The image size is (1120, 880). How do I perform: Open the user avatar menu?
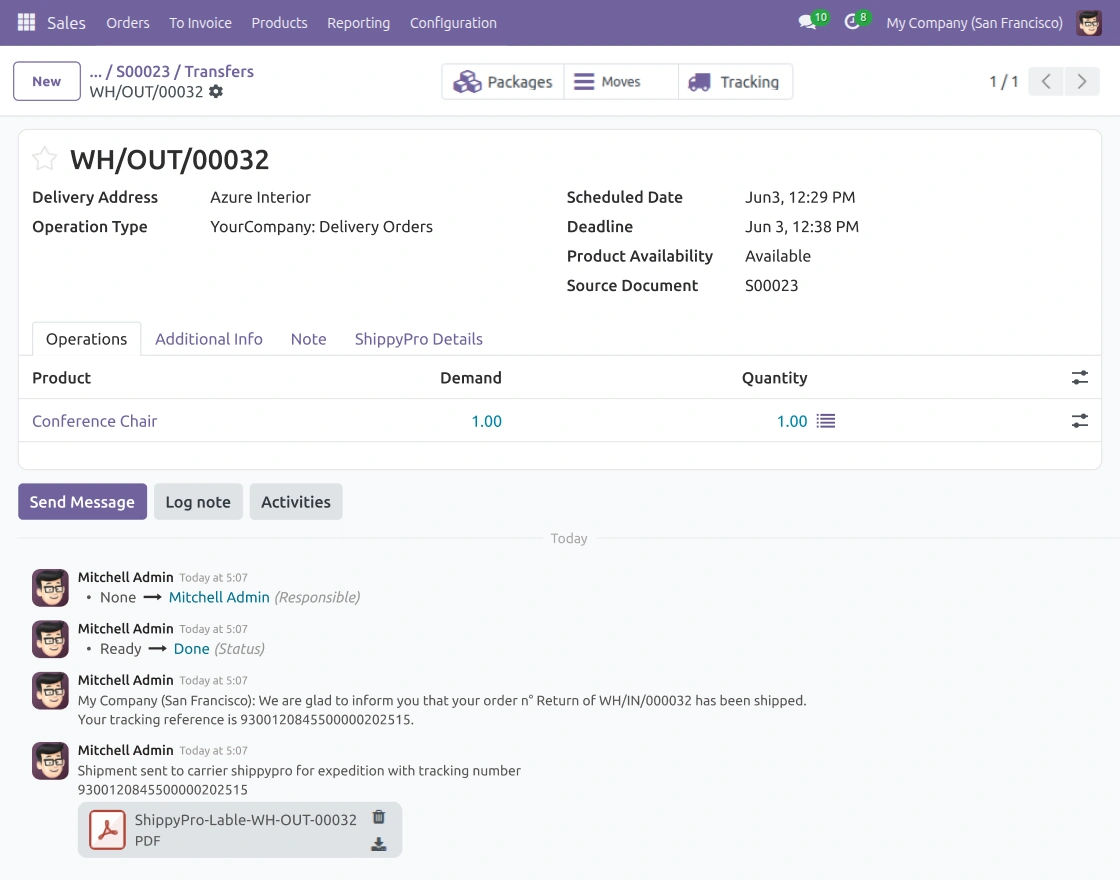coord(1089,23)
